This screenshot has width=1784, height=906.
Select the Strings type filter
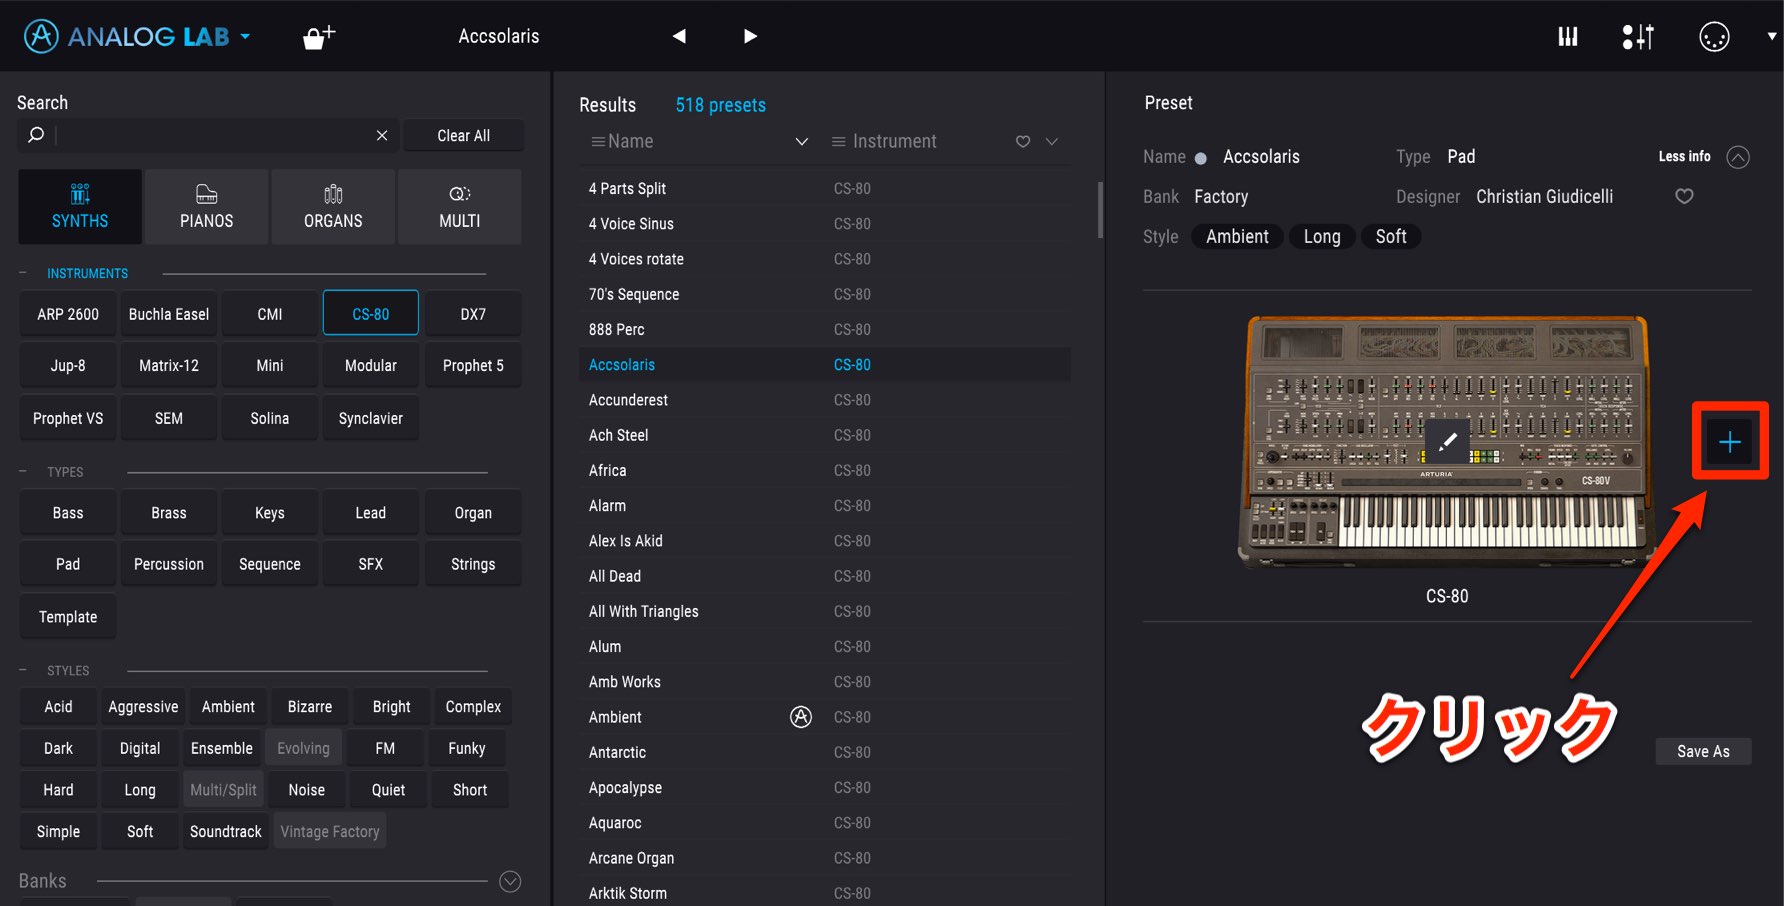[473, 564]
